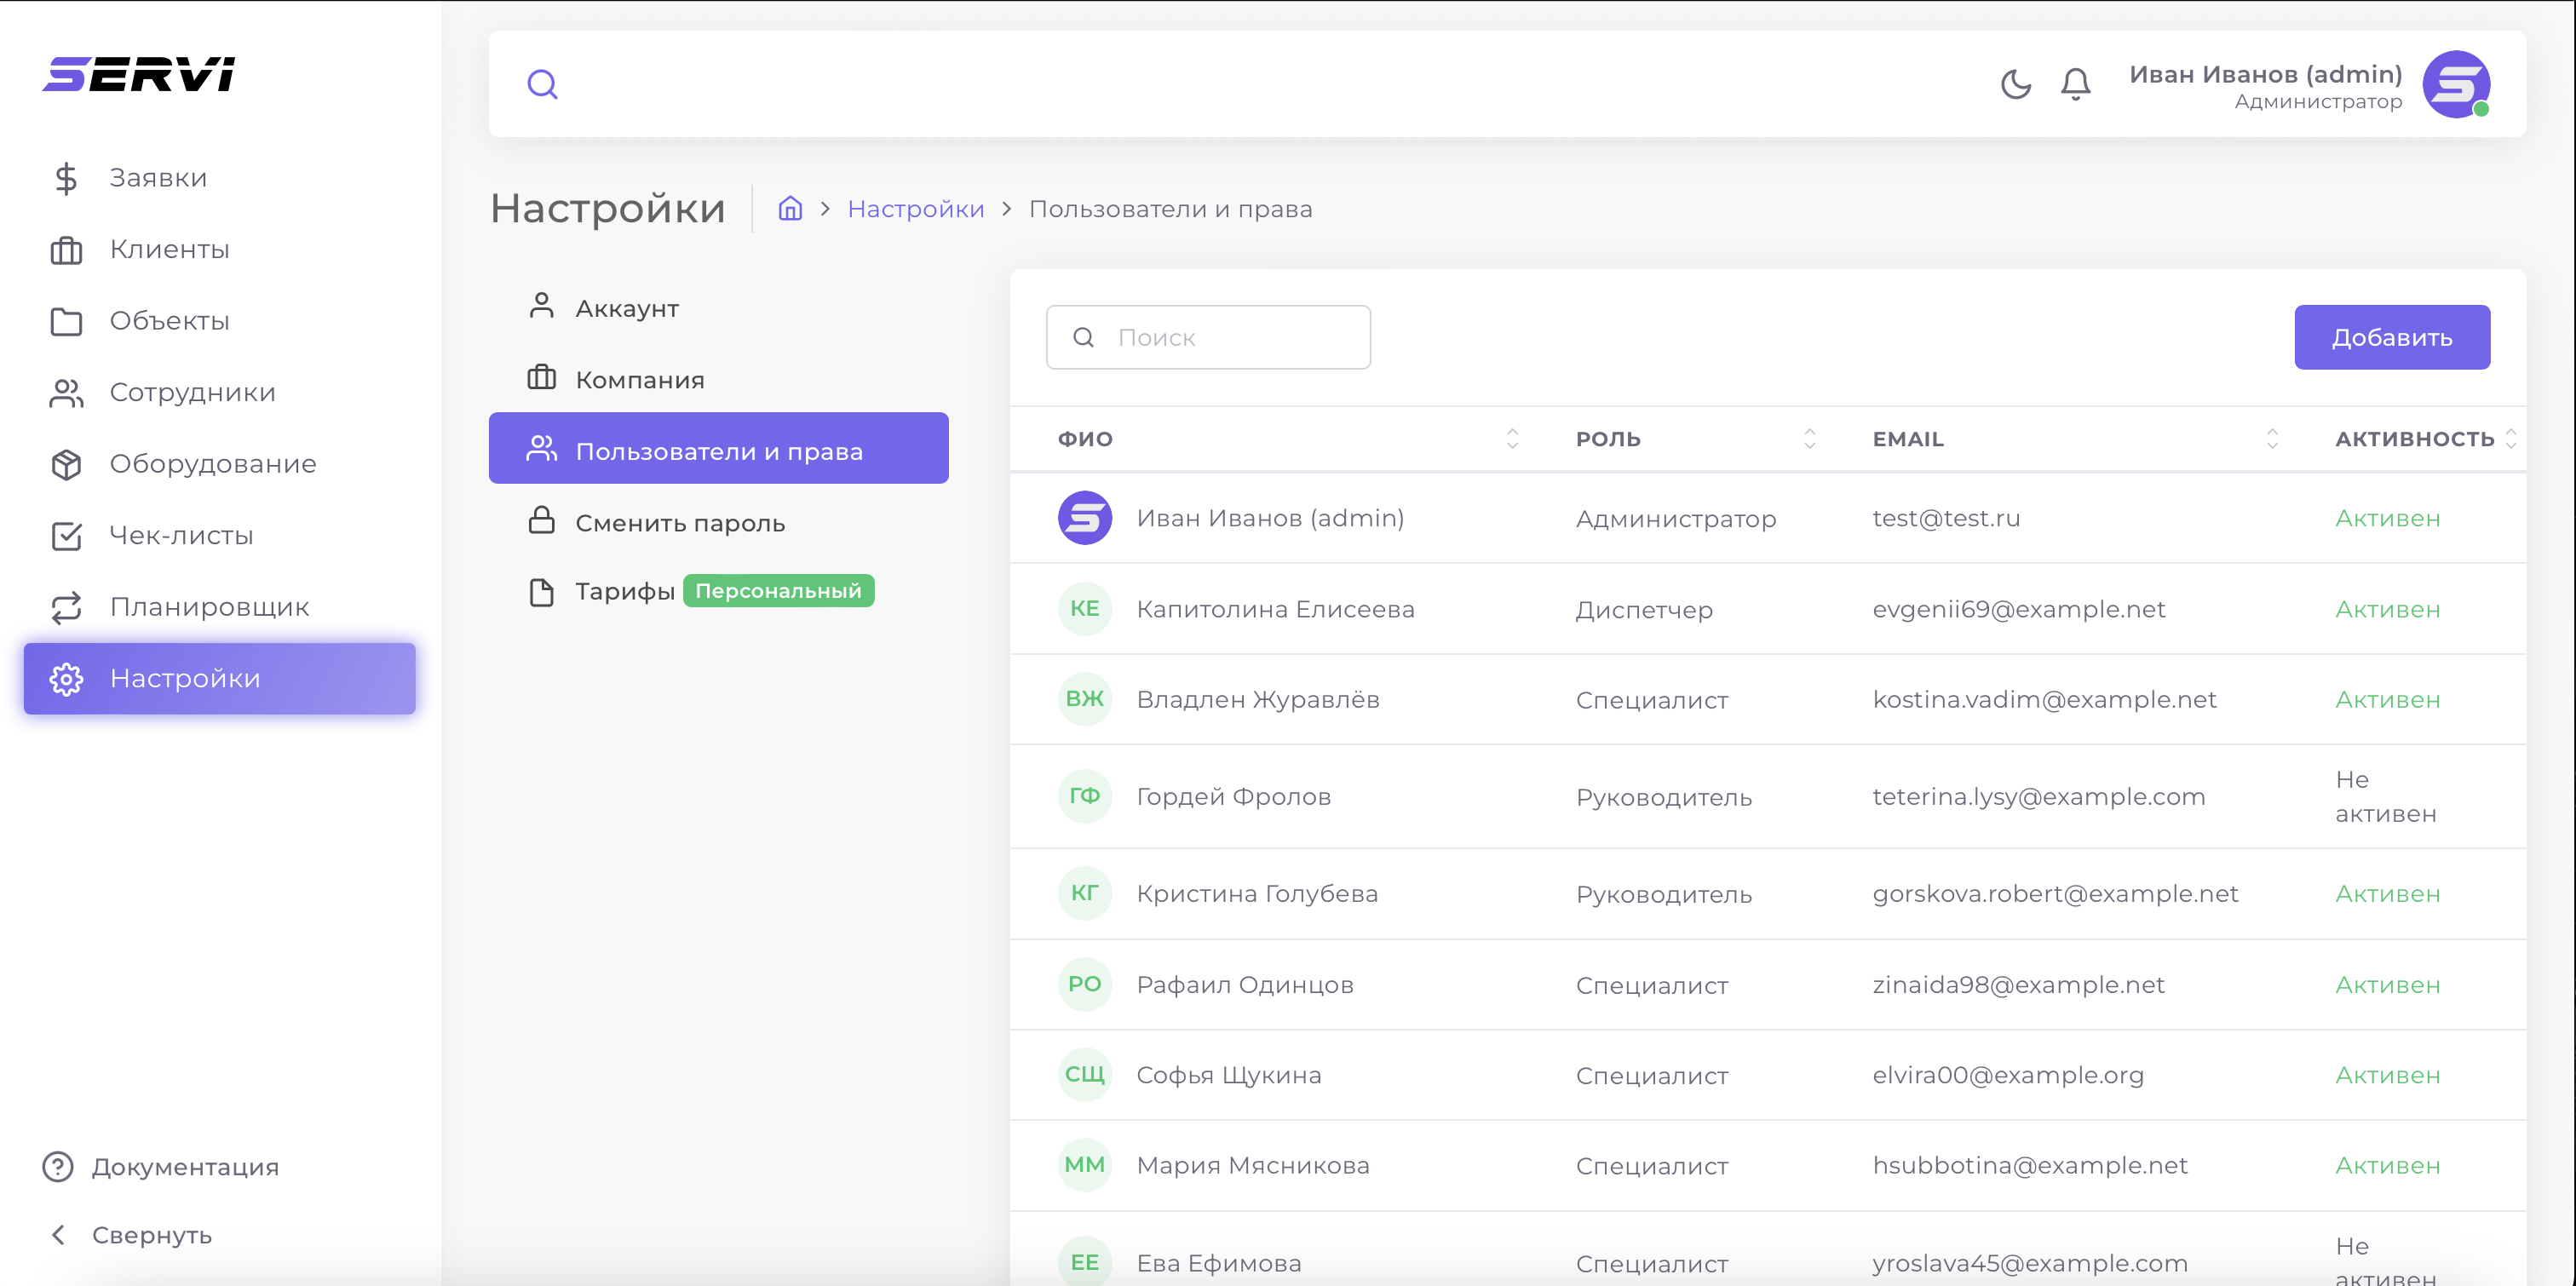The height and width of the screenshot is (1286, 2576).
Task: Open Заявки section in sidebar
Action: click(x=157, y=178)
